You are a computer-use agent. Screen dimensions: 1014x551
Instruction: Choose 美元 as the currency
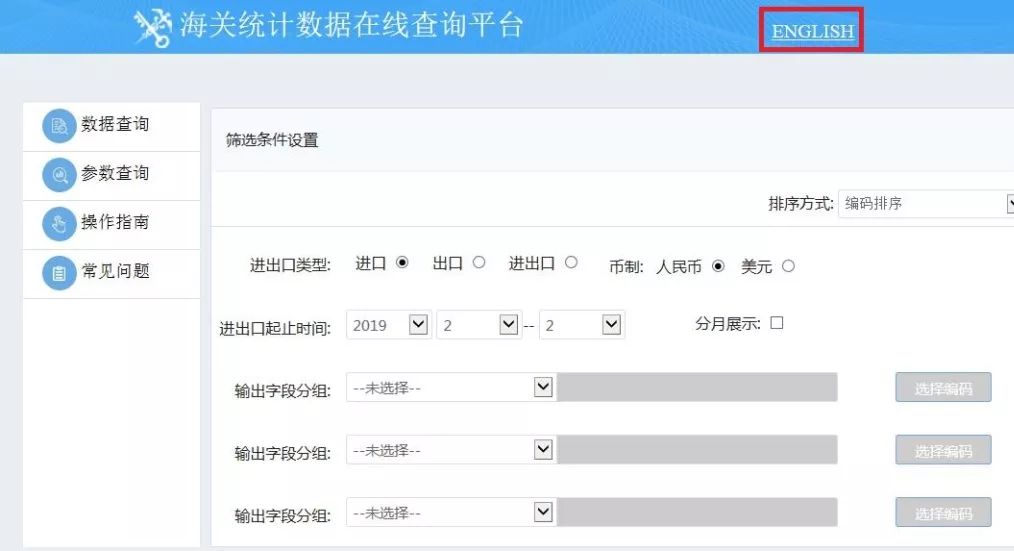point(788,266)
